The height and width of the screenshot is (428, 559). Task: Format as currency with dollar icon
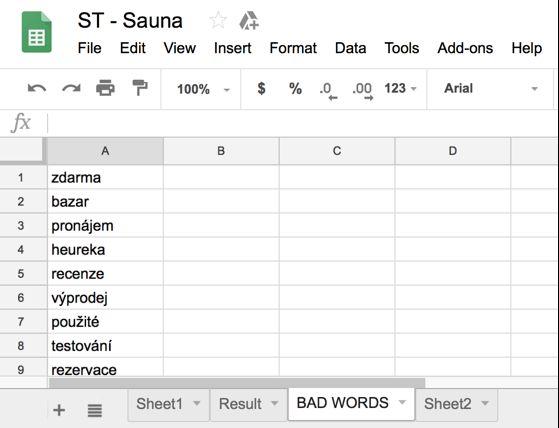(261, 88)
